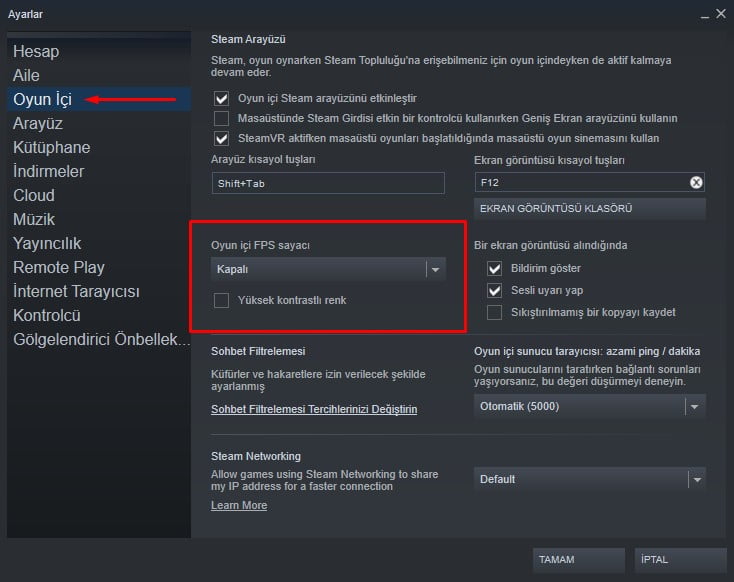This screenshot has width=734, height=582.
Task: Open the Oyun içi FPS sayacı dropdown
Action: pyautogui.click(x=330, y=269)
